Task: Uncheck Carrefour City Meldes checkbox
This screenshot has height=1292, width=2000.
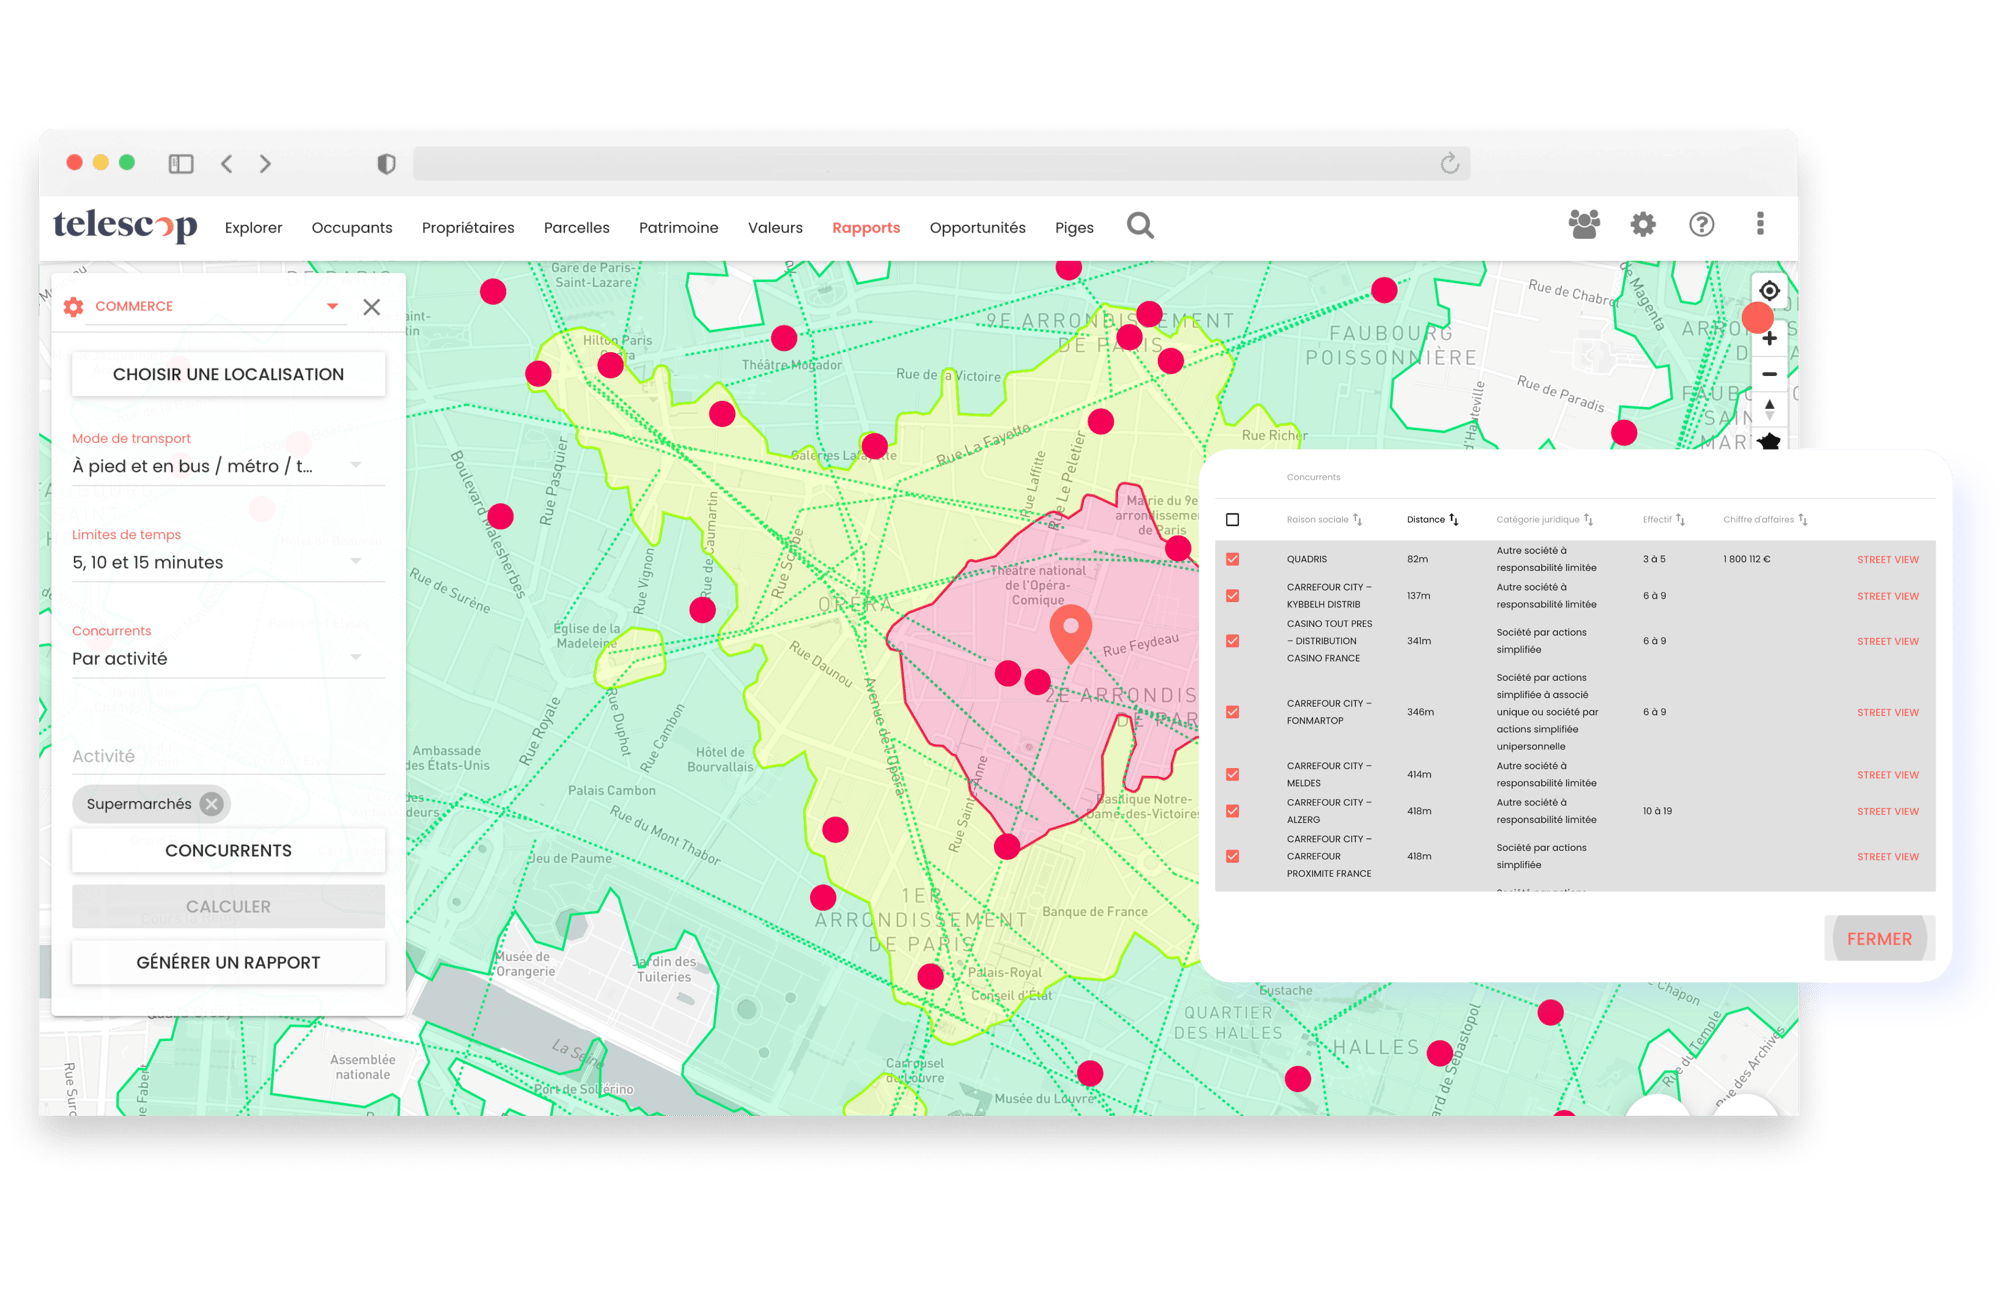Action: [x=1232, y=774]
